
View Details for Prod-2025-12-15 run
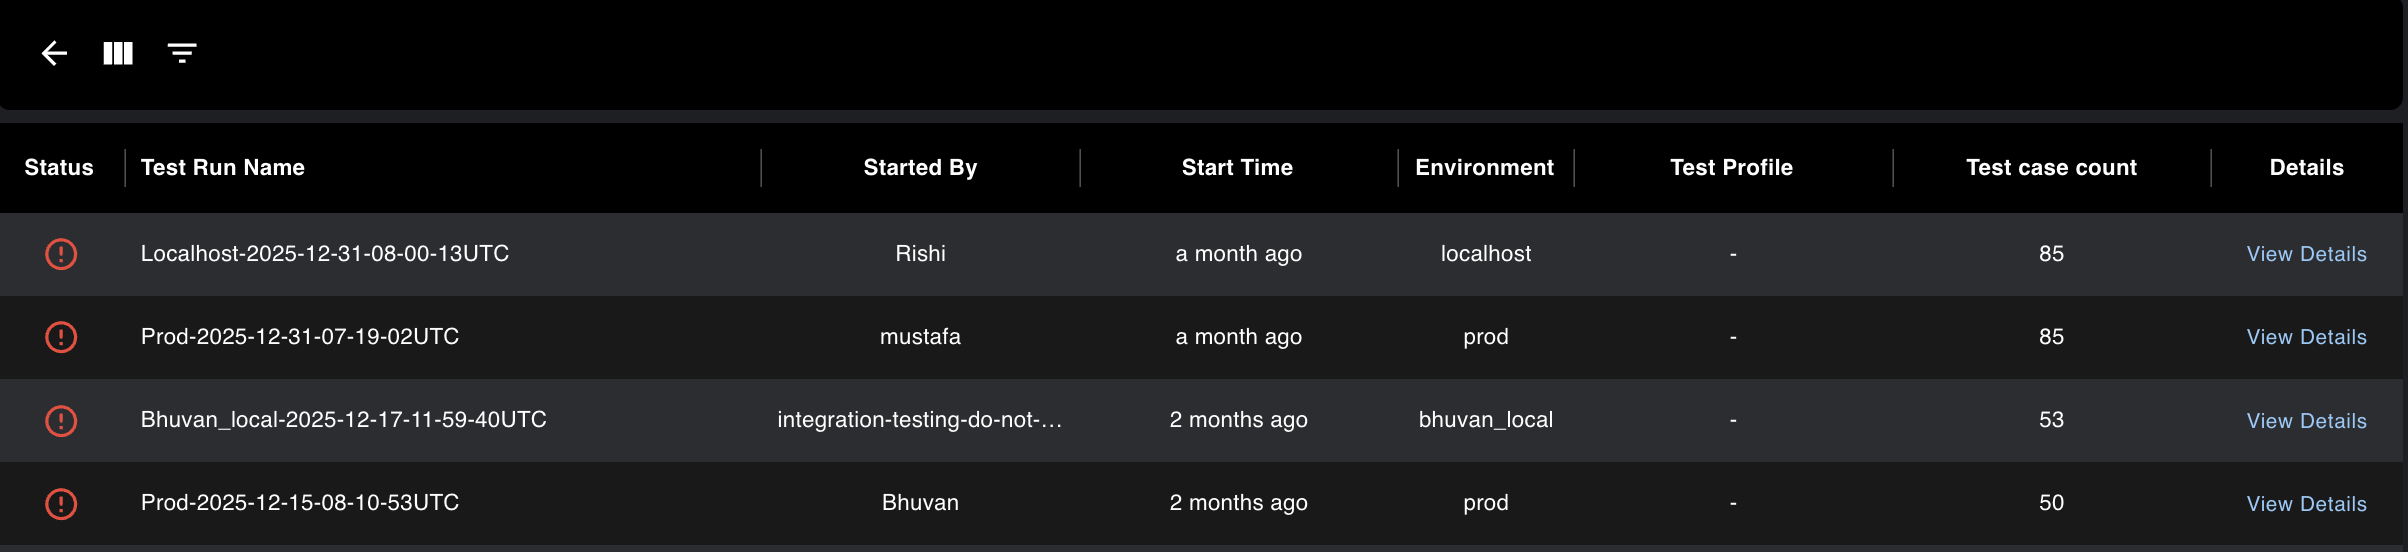tap(2306, 504)
